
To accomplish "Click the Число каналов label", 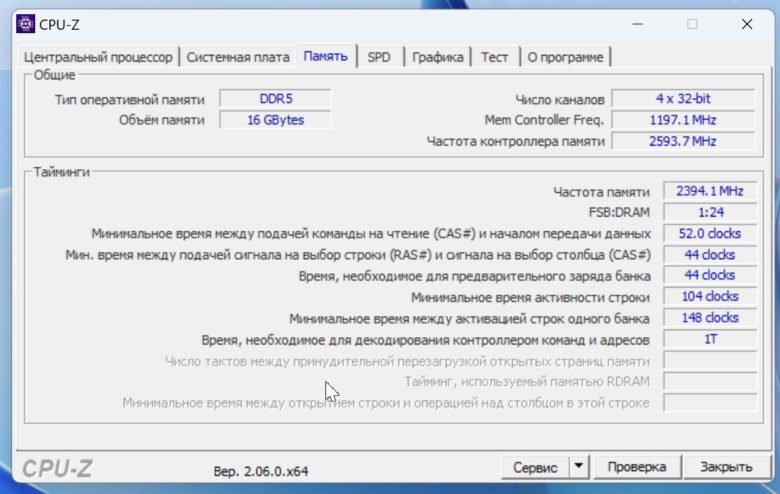I will pyautogui.click(x=560, y=99).
